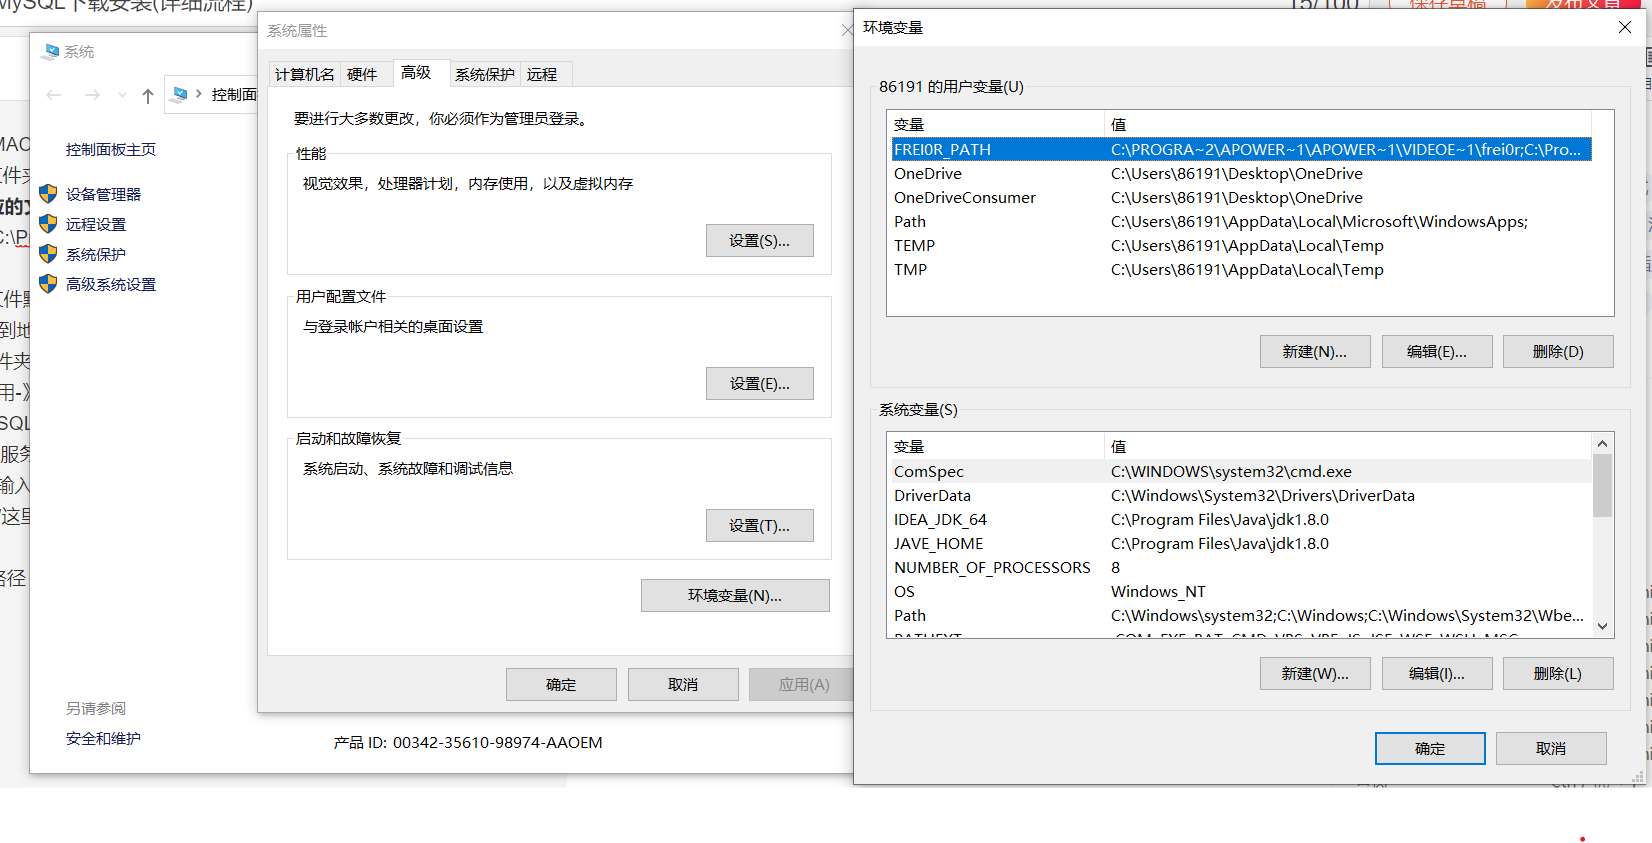Click system variables scrollbar up arrow
This screenshot has height=843, width=1652.
point(1602,444)
